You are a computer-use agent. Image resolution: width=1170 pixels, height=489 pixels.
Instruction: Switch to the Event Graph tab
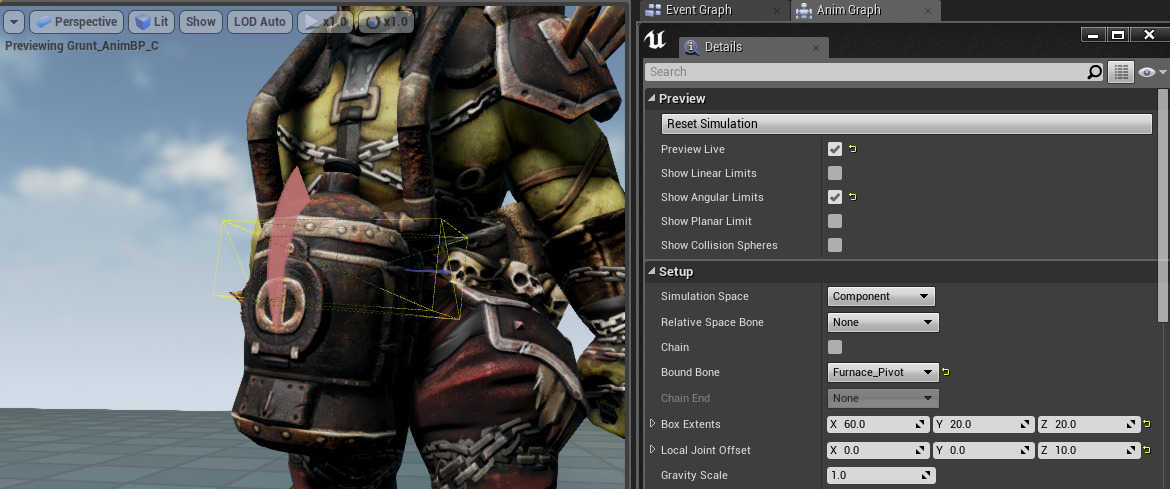699,10
